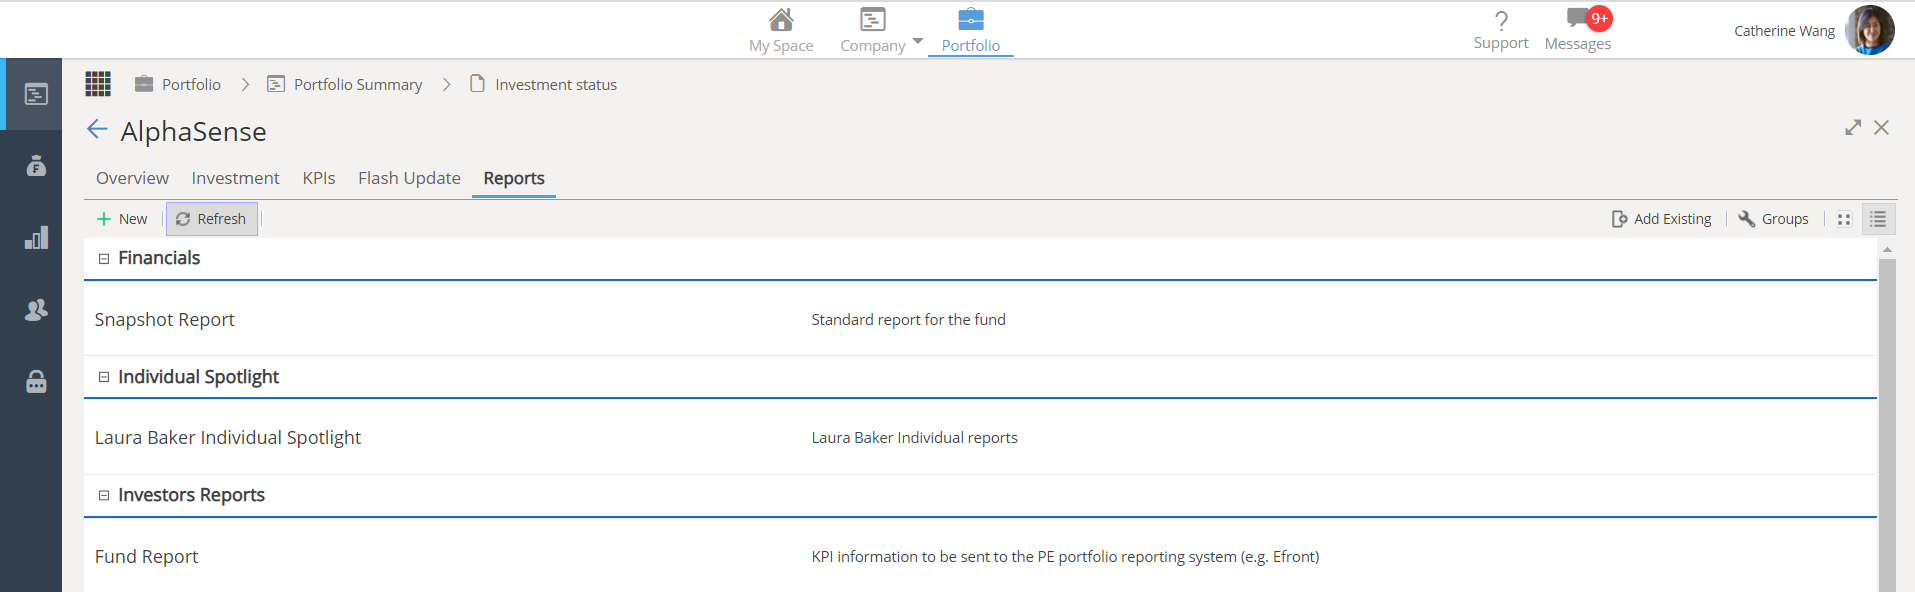
Task: Click Add Existing report button
Action: tap(1661, 219)
